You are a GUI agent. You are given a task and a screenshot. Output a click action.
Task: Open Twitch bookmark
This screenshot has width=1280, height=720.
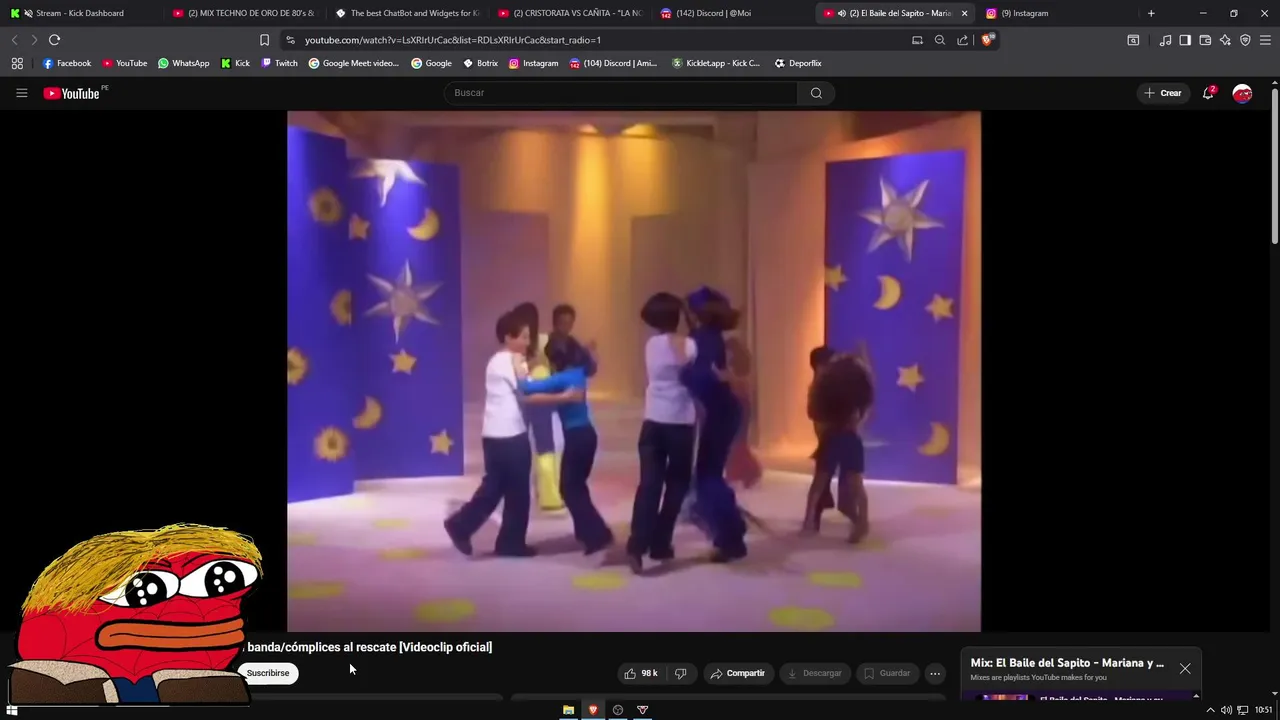pyautogui.click(x=279, y=63)
